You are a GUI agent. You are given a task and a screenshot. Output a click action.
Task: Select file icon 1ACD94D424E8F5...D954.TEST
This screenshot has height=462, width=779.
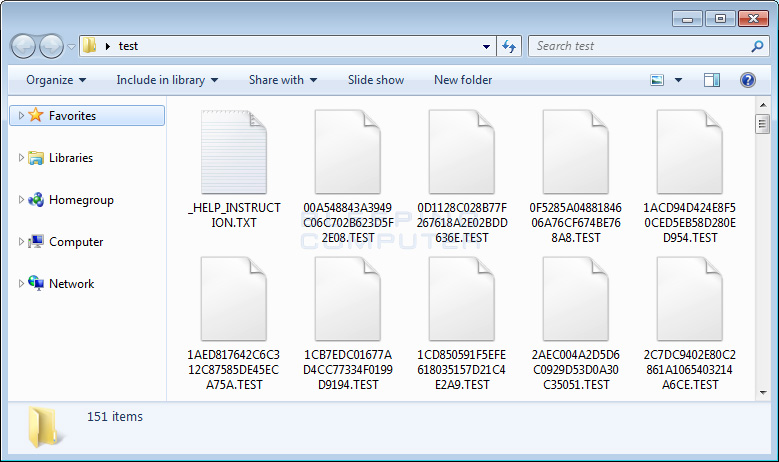point(690,152)
